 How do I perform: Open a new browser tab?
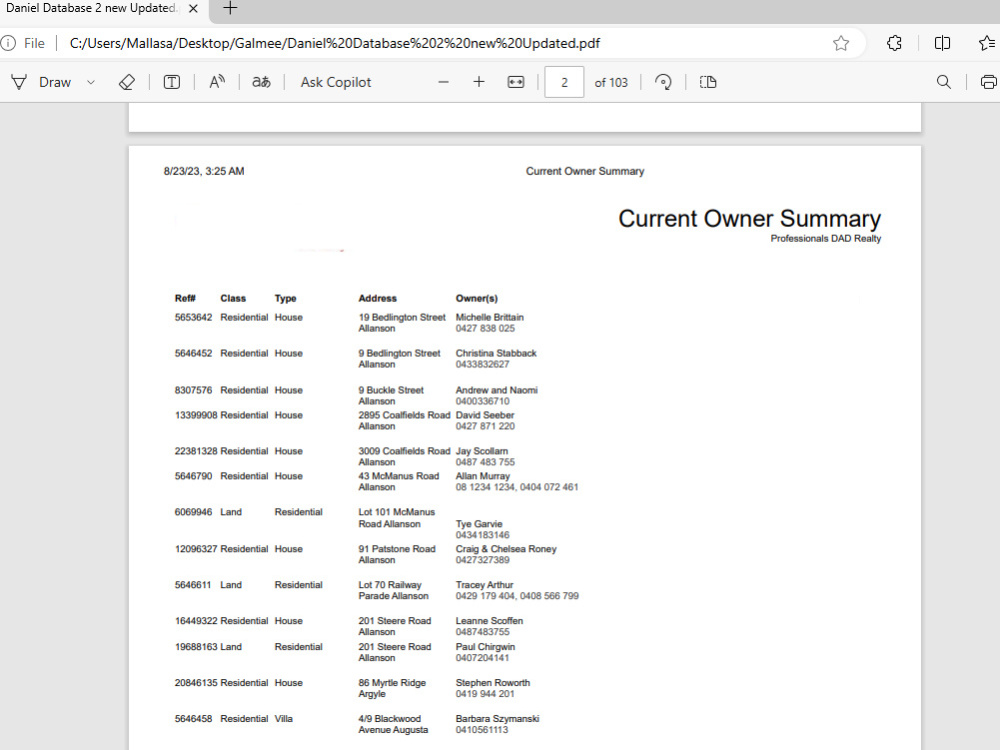pyautogui.click(x=230, y=8)
